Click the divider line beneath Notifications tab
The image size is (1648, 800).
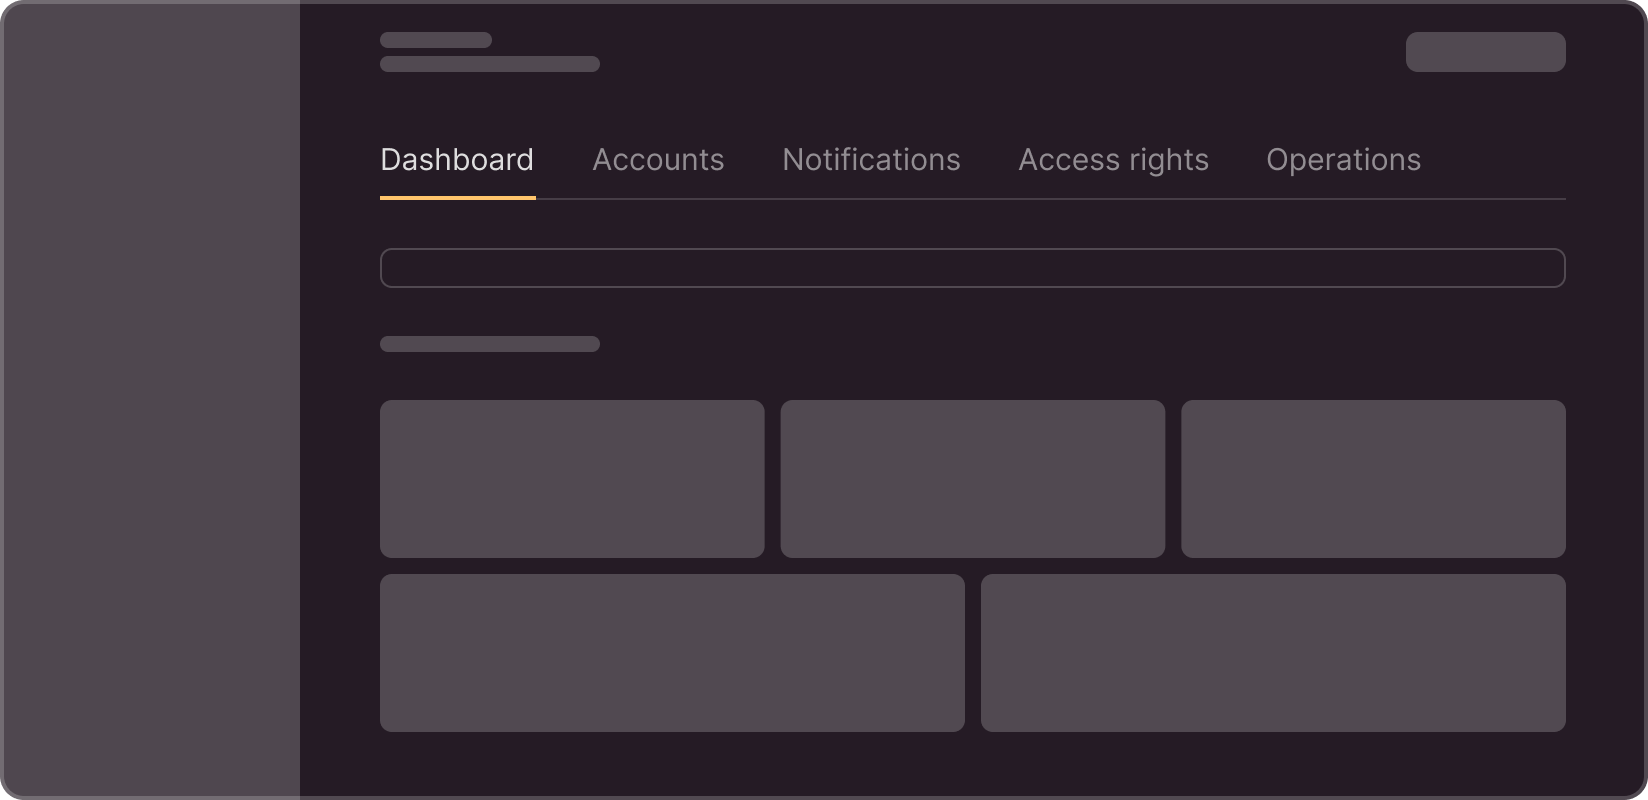point(871,199)
